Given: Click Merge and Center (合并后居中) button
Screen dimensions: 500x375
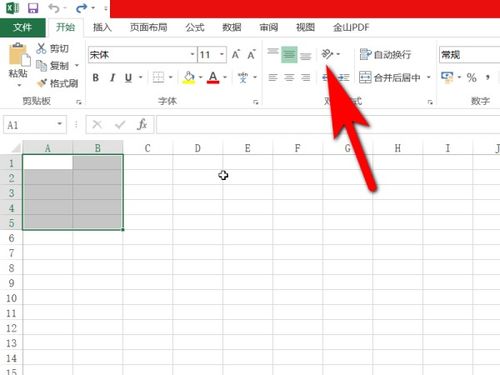Looking at the screenshot, I should coord(390,78).
